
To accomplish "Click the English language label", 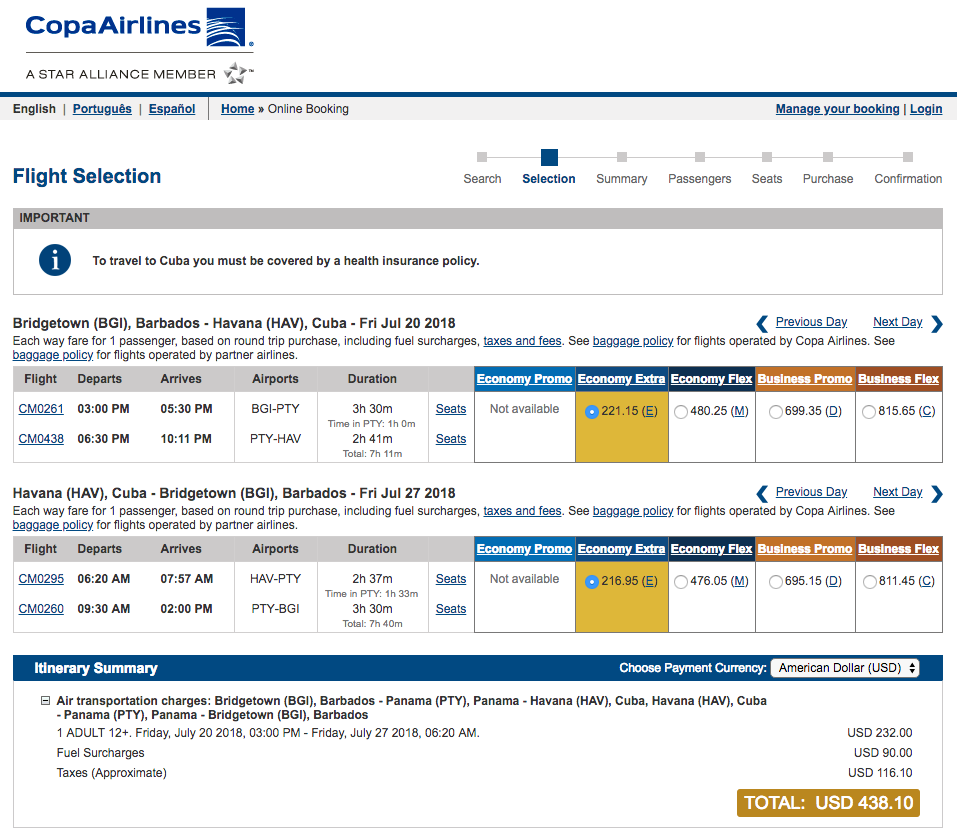I will tap(34, 109).
